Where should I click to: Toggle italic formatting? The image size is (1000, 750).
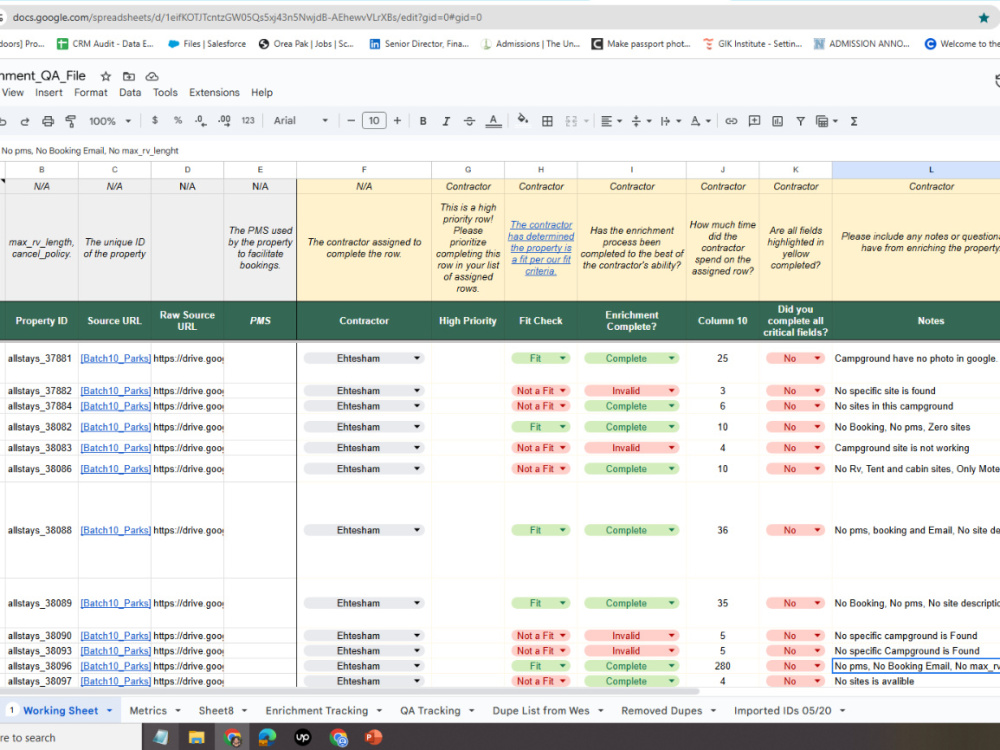click(x=446, y=121)
